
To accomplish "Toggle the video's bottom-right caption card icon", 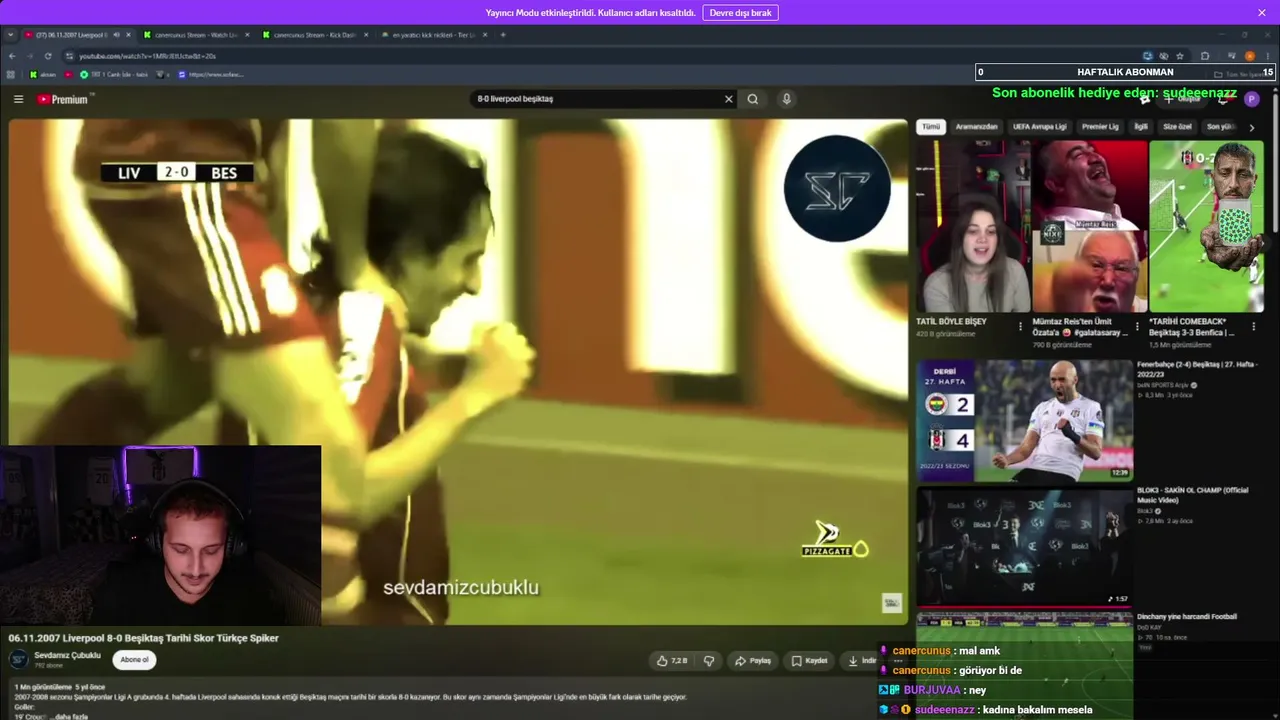I will click(x=892, y=602).
